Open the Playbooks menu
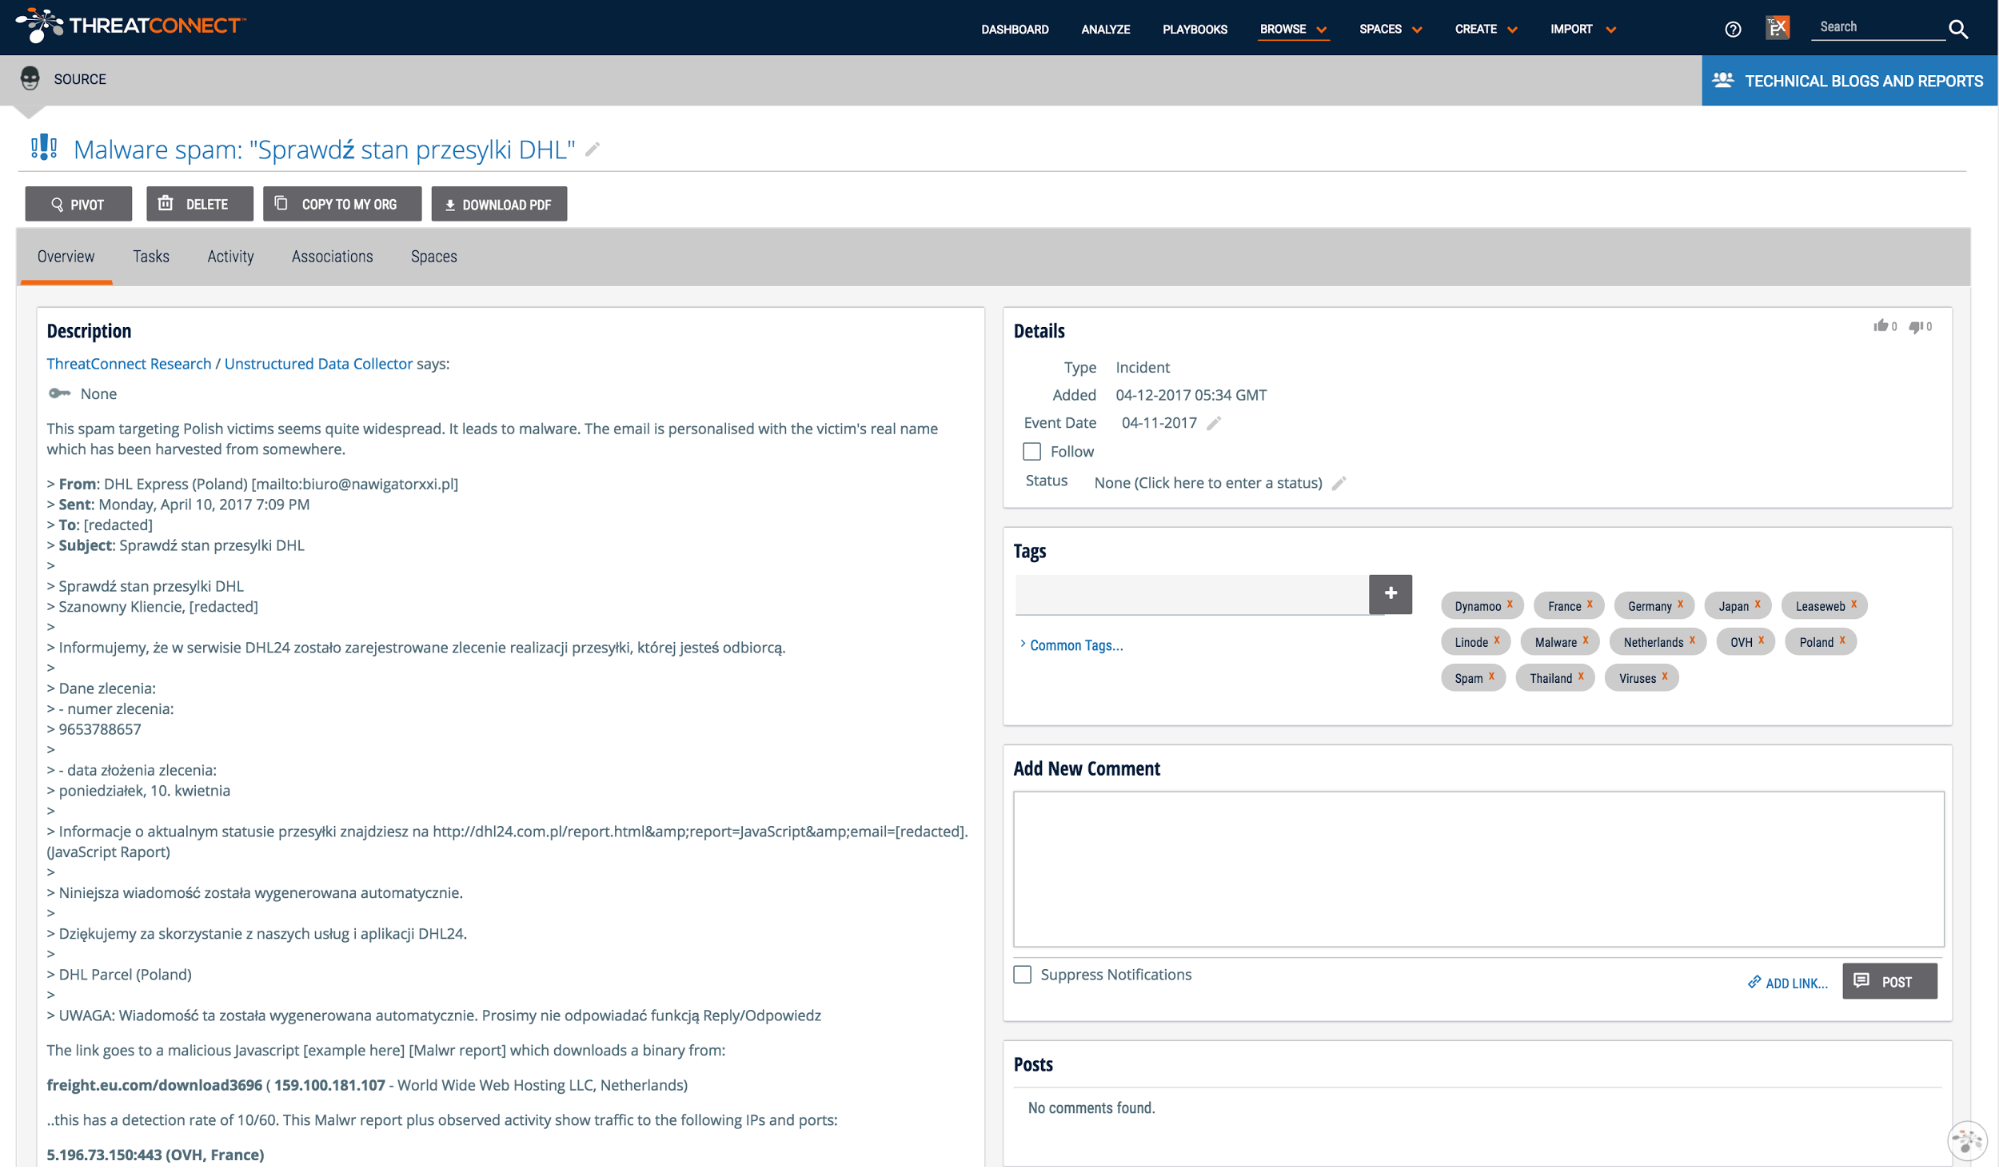 [x=1195, y=29]
